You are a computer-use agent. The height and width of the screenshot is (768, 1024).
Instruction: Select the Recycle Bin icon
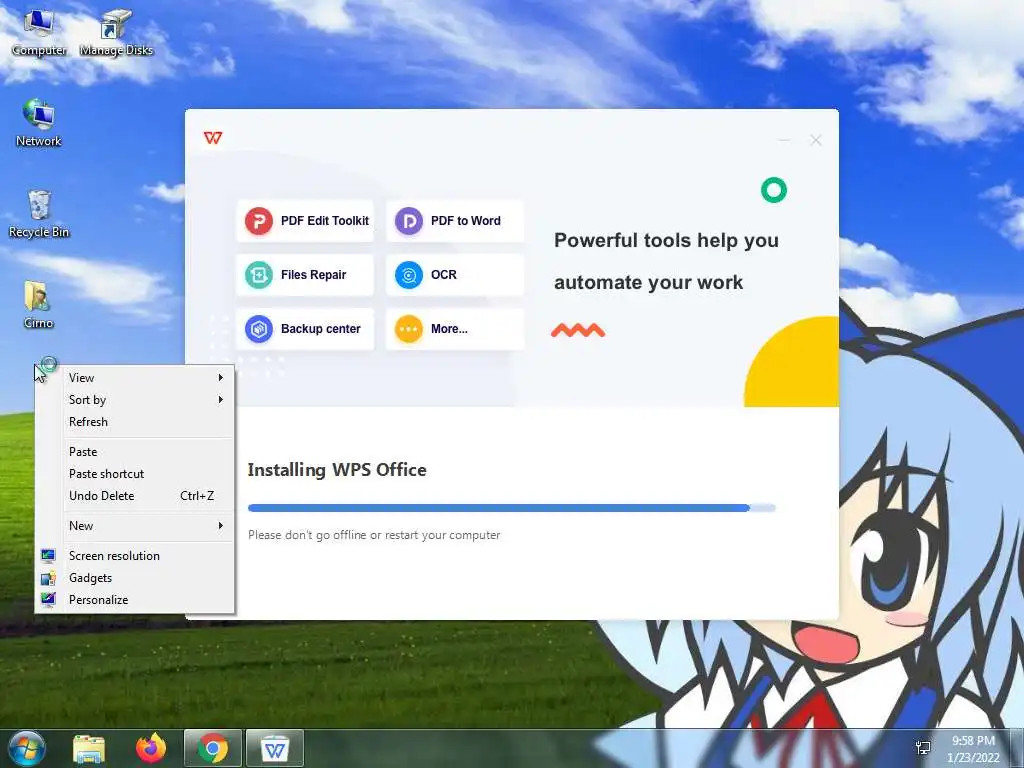[x=39, y=214]
